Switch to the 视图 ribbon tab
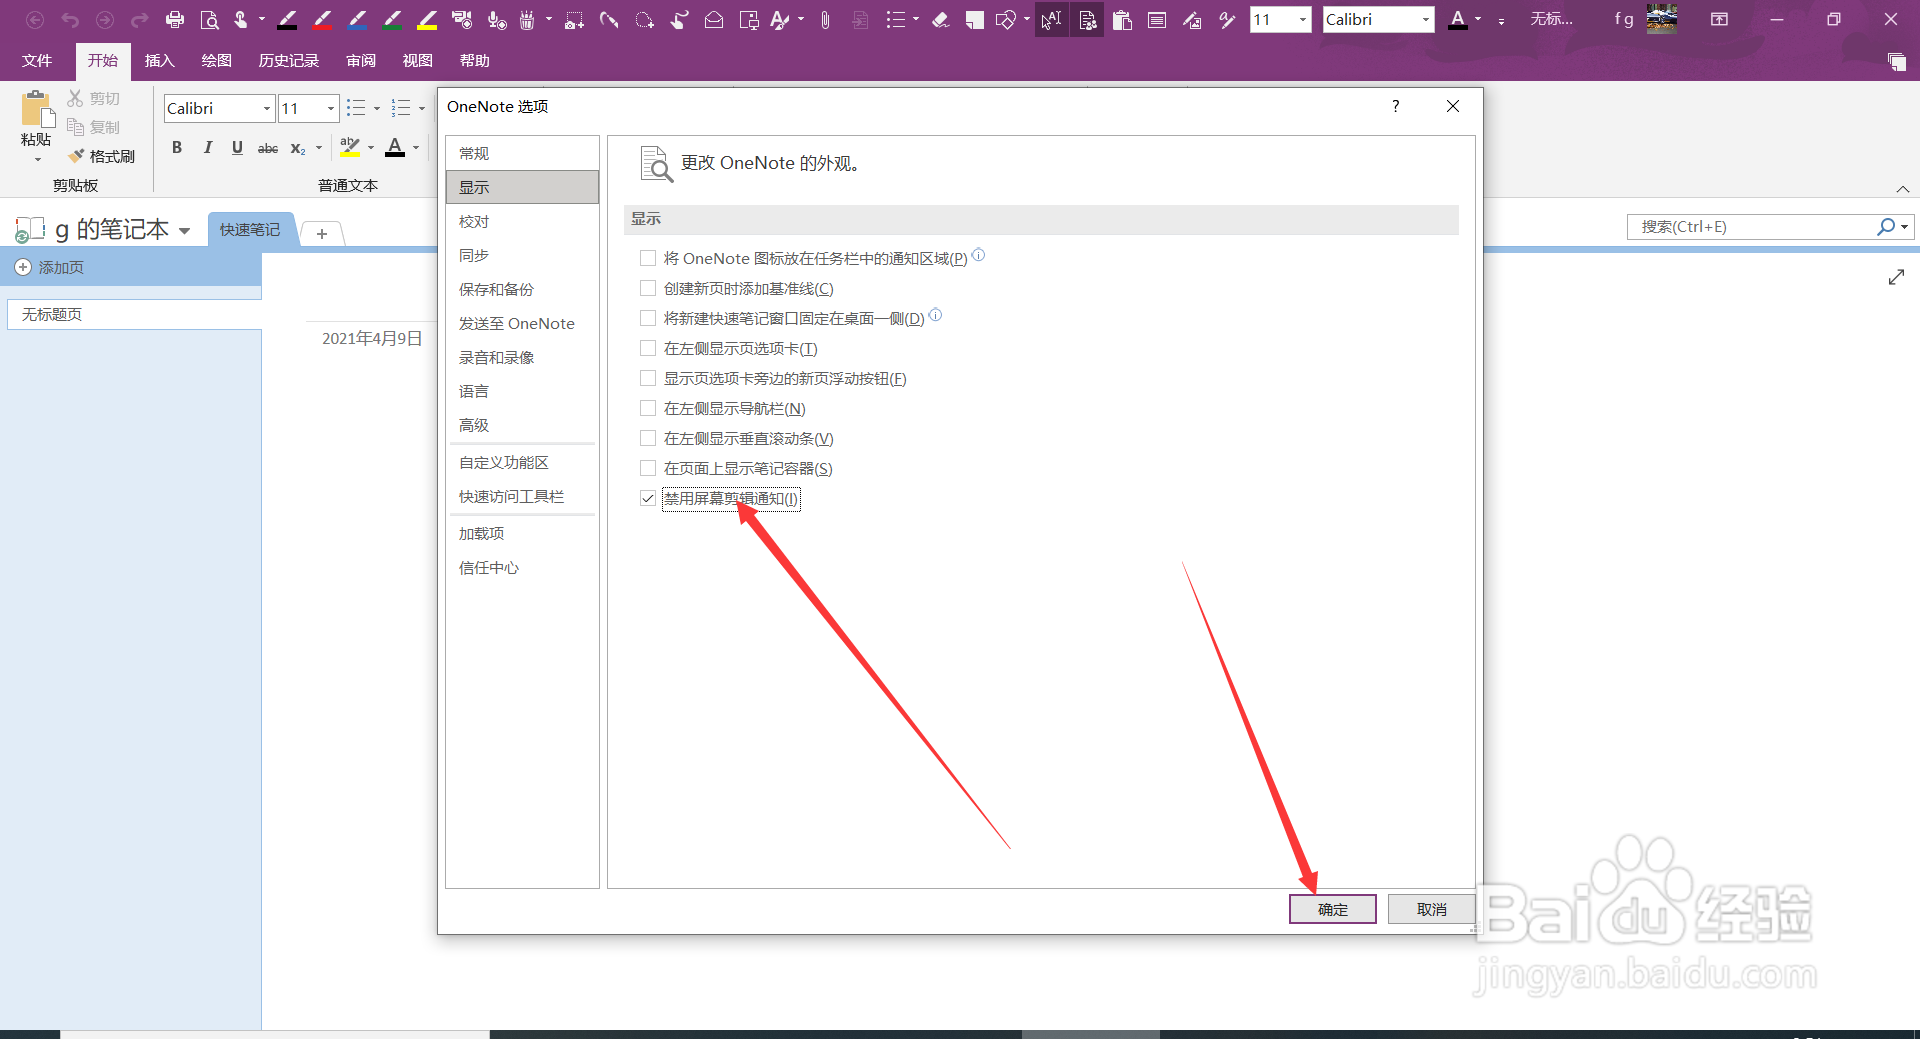The height and width of the screenshot is (1039, 1920). 417,60
